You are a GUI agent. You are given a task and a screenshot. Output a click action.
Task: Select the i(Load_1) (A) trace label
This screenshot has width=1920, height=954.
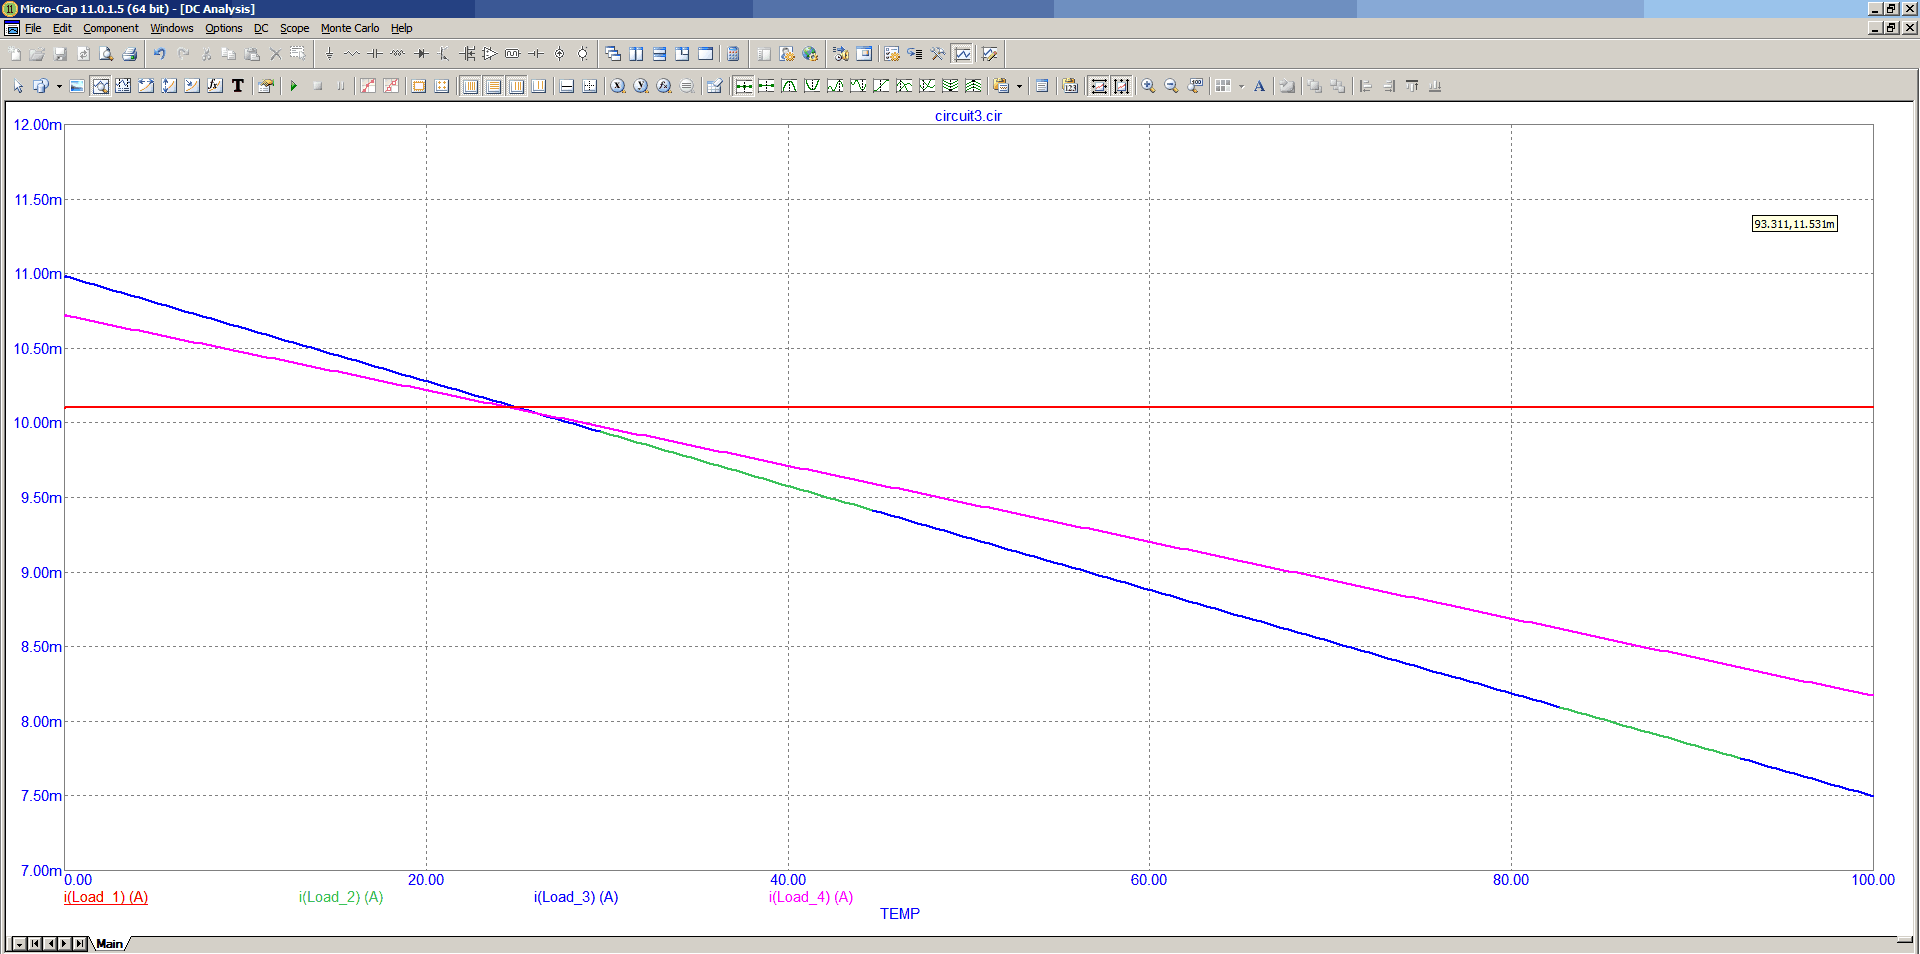click(106, 897)
